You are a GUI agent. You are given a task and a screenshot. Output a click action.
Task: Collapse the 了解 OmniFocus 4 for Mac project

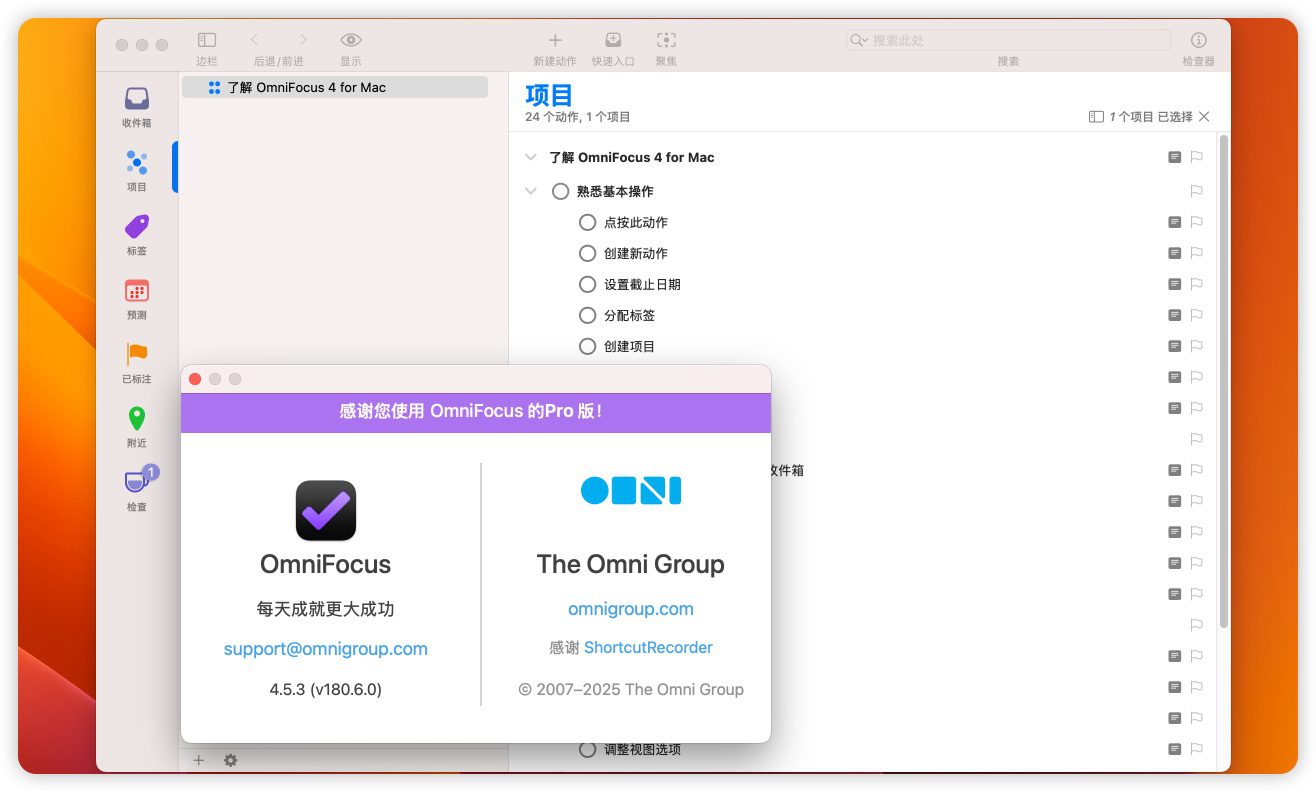coord(531,158)
